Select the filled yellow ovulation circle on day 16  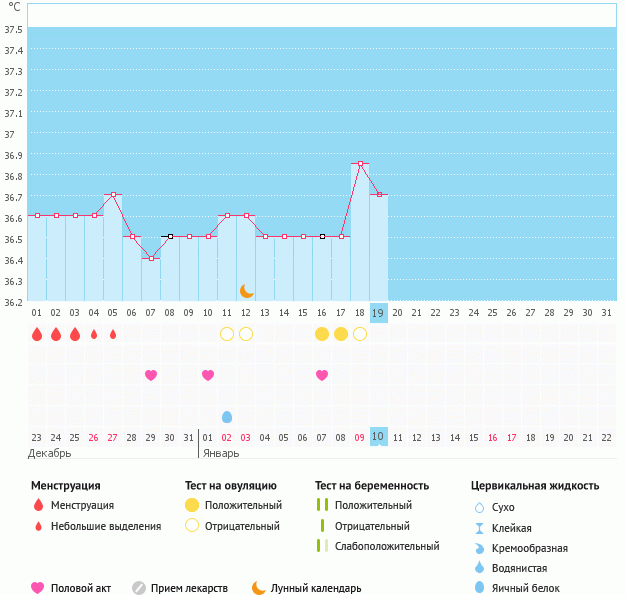click(322, 334)
